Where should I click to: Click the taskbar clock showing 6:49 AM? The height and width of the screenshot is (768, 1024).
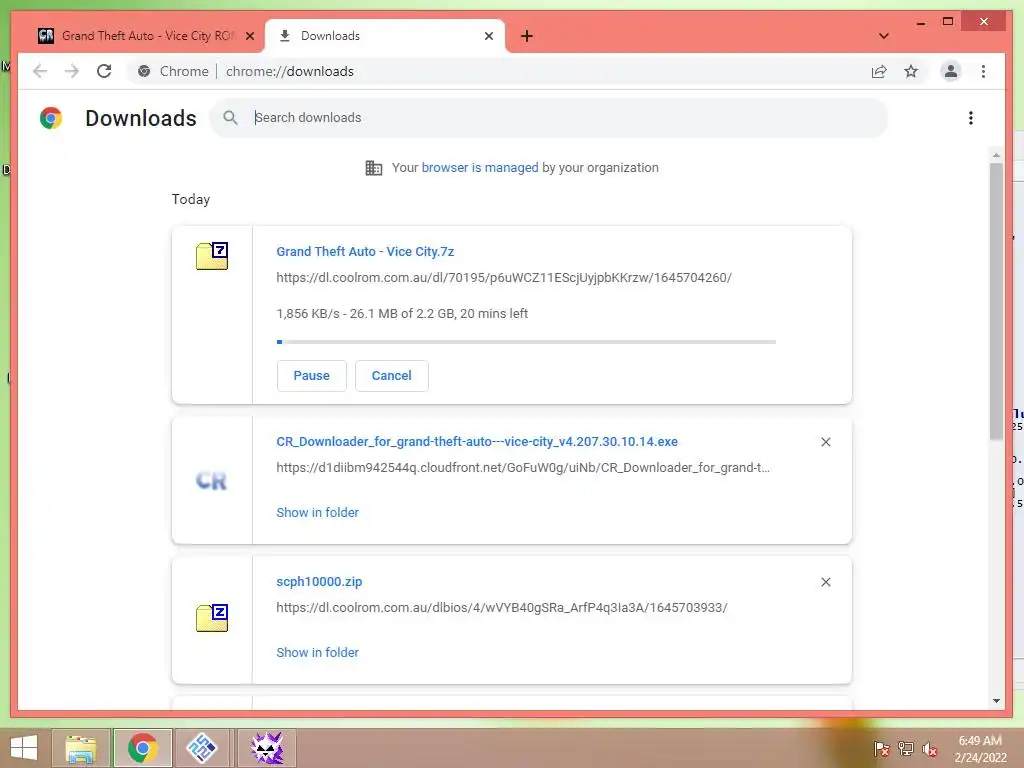tap(980, 749)
